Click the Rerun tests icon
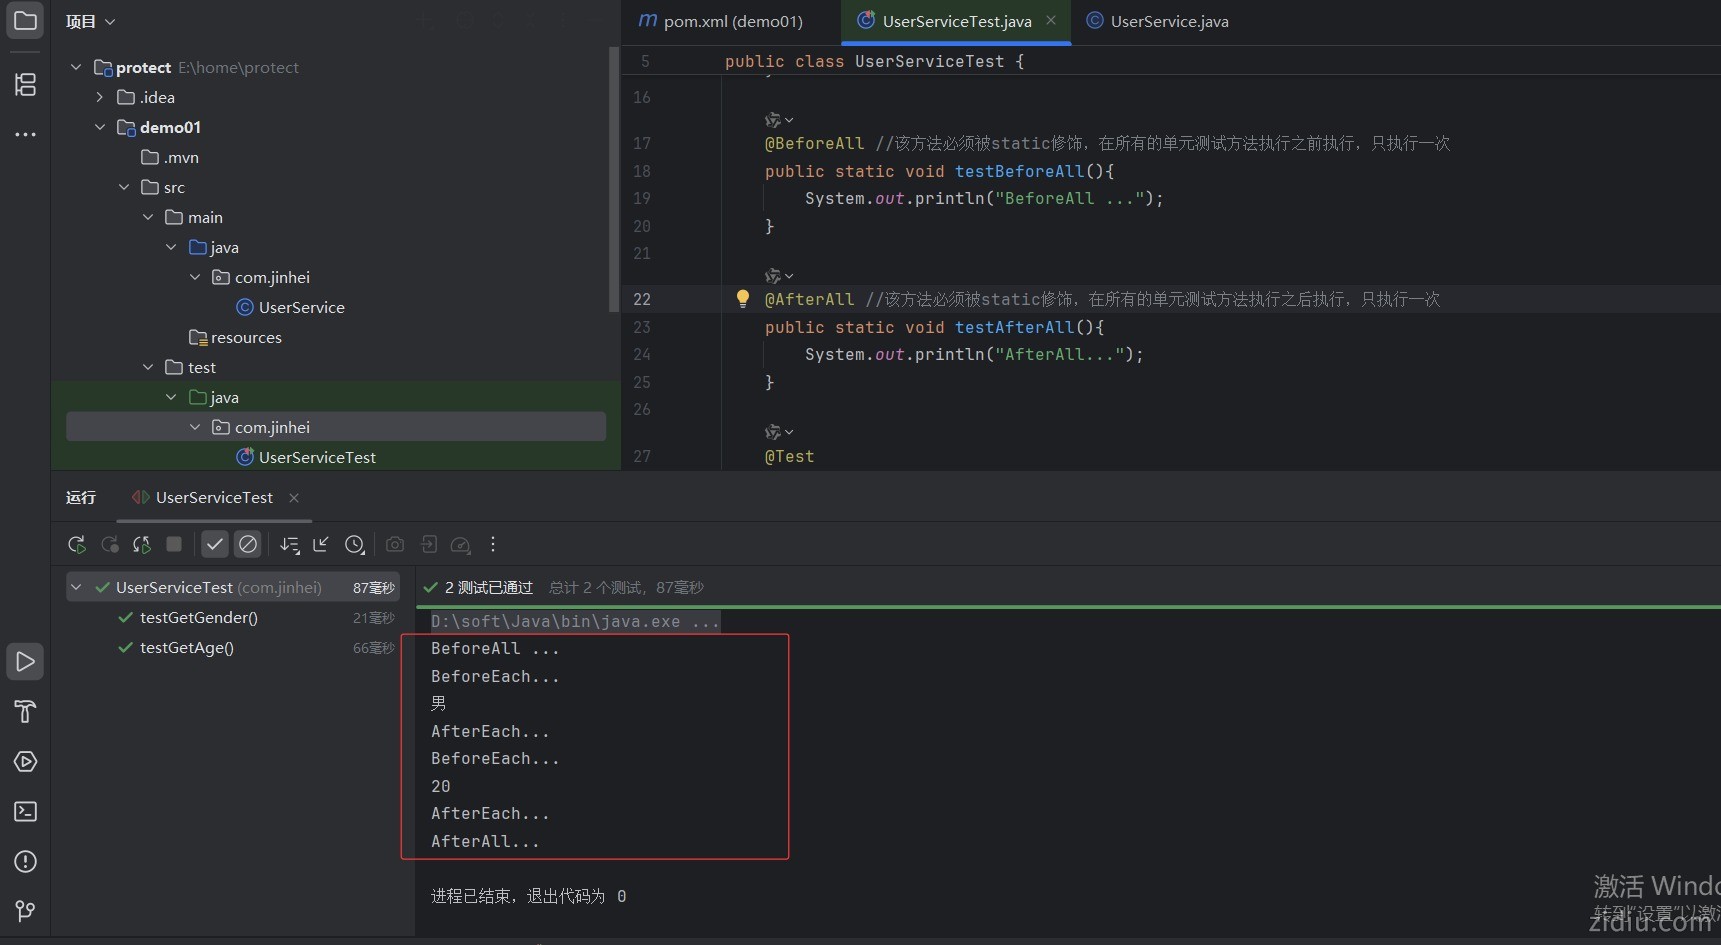 (76, 544)
